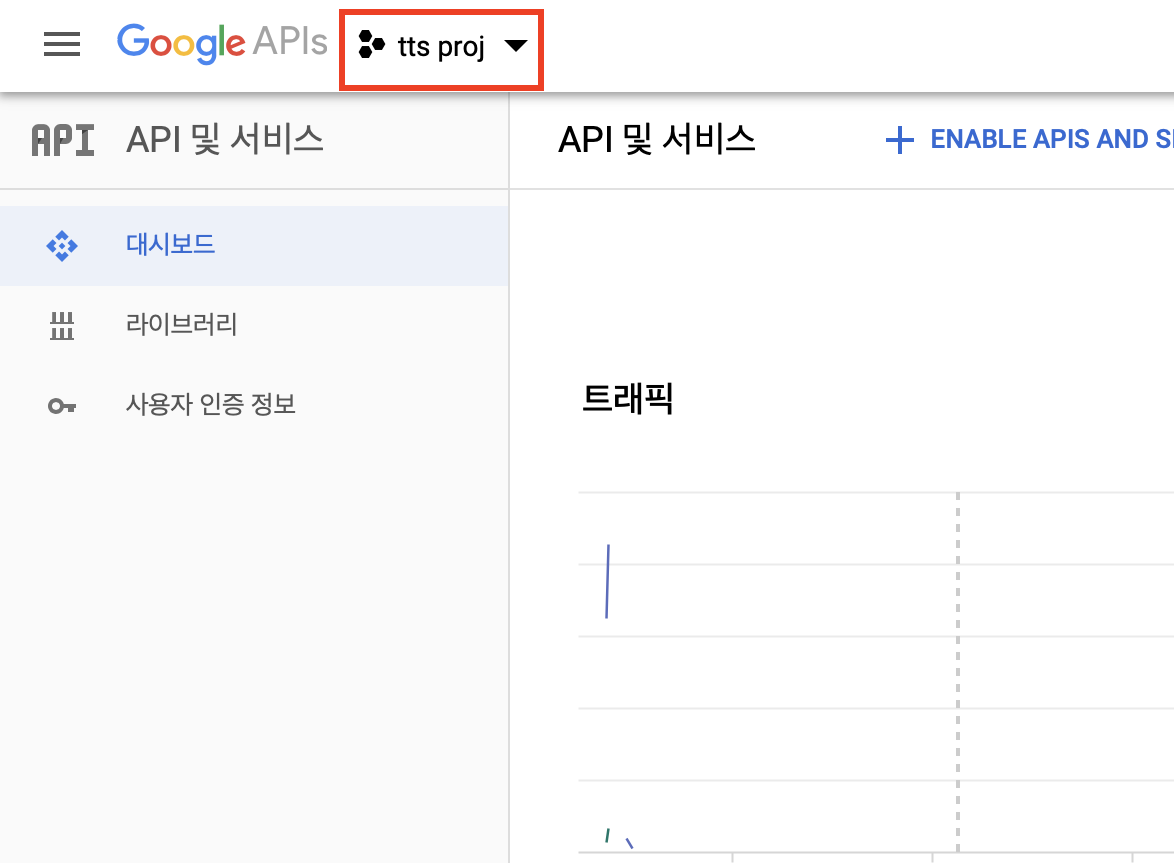Viewport: 1174px width, 863px height.
Task: Open 사용자 인증 정보 credentials page
Action: pyautogui.click(x=255, y=405)
